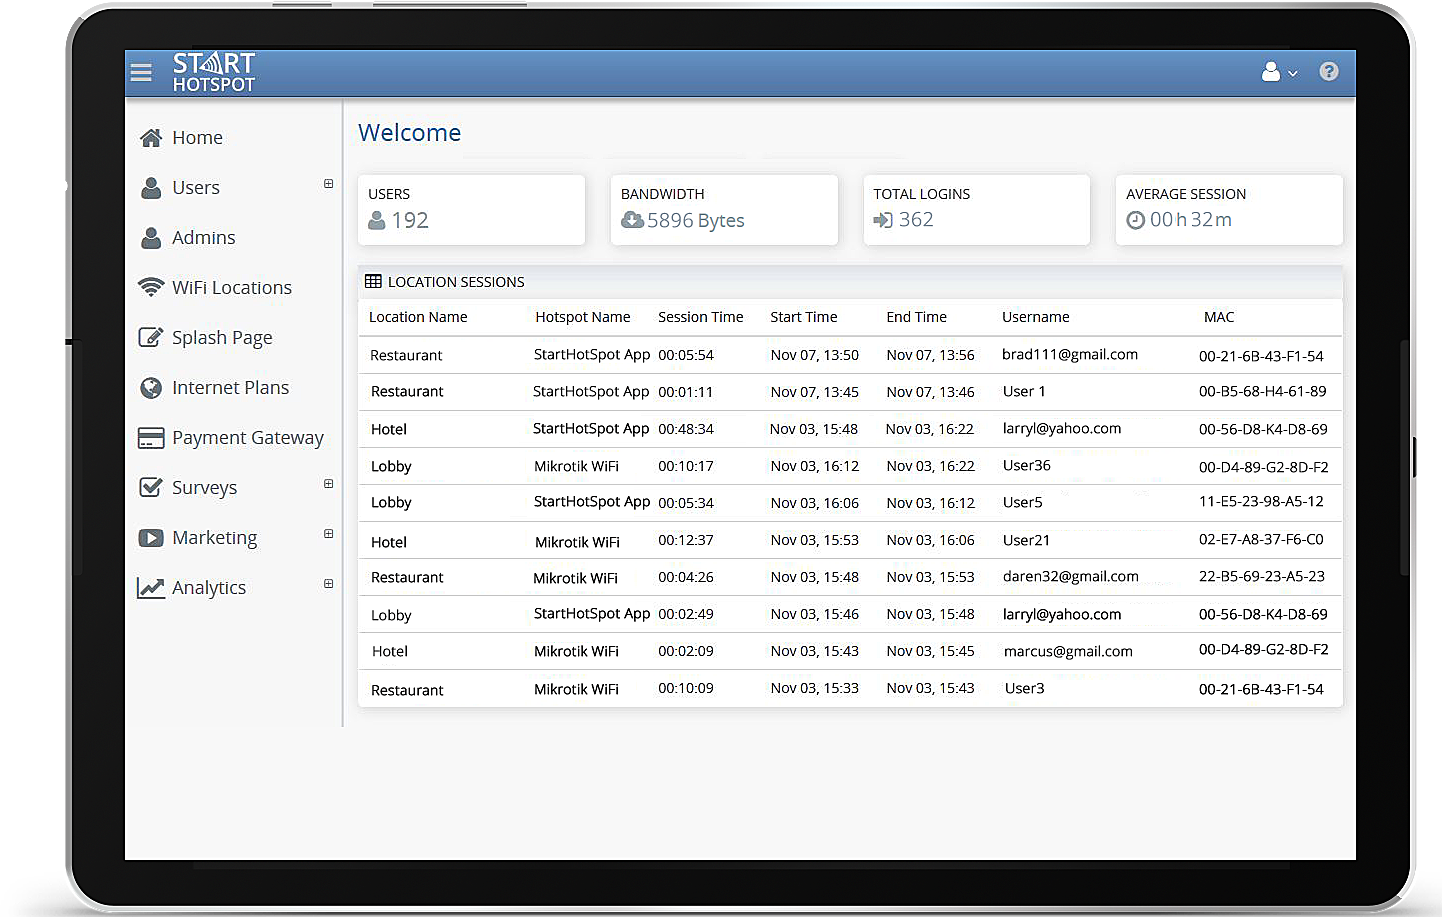Select MAC 00-B5-68-H4-61-89
This screenshot has width=1442, height=917.
tap(1263, 392)
